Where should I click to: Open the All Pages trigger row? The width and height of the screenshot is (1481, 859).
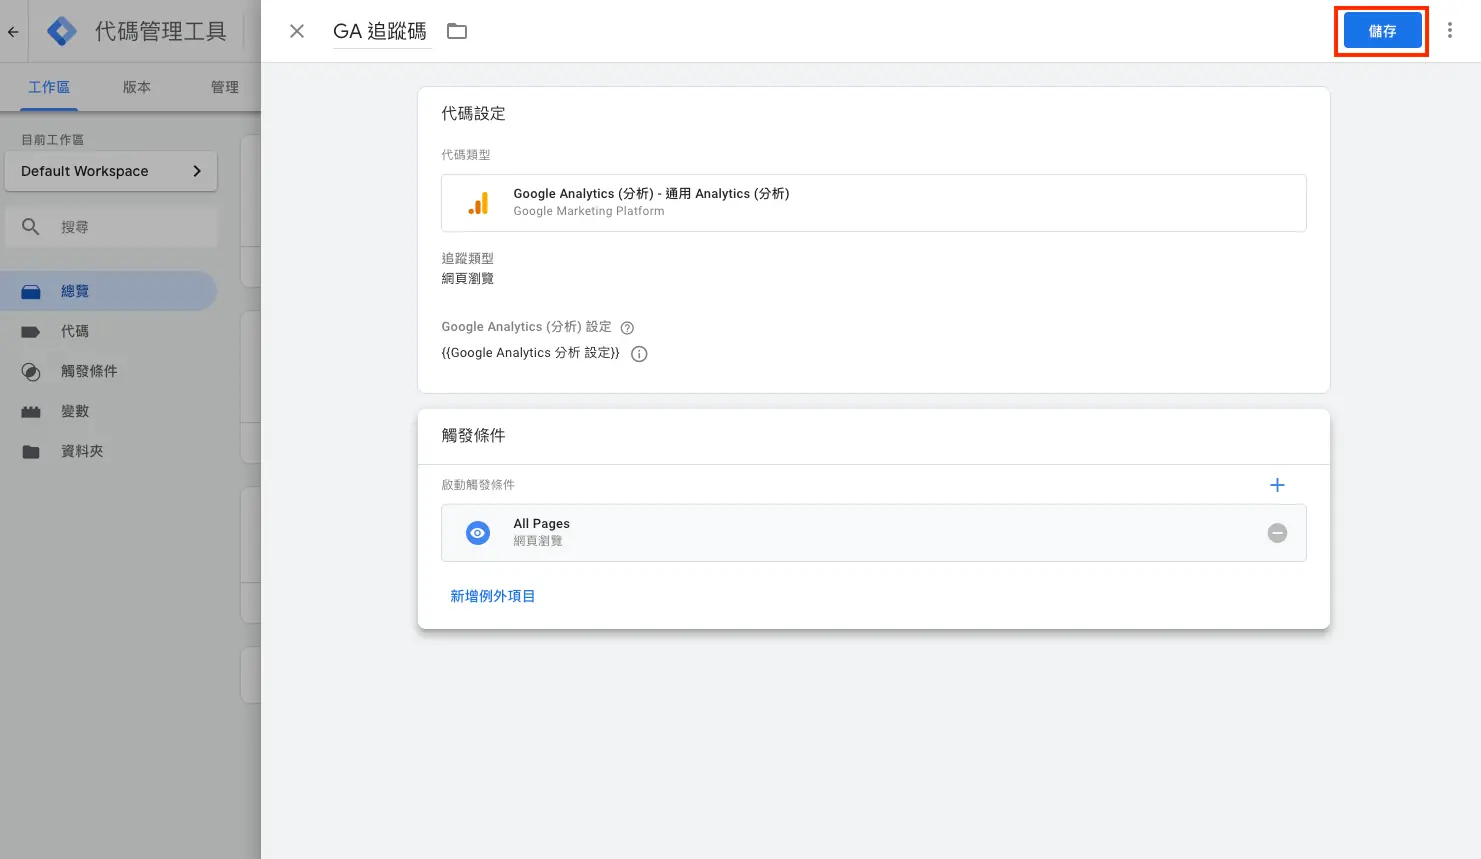point(874,533)
